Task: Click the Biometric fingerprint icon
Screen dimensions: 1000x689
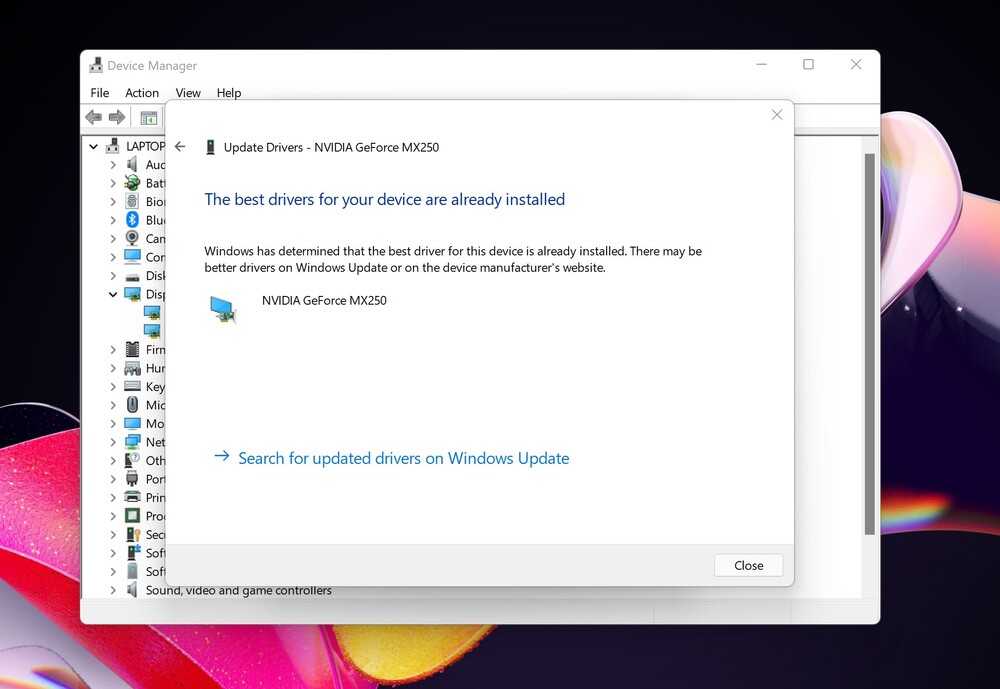Action: tap(132, 201)
